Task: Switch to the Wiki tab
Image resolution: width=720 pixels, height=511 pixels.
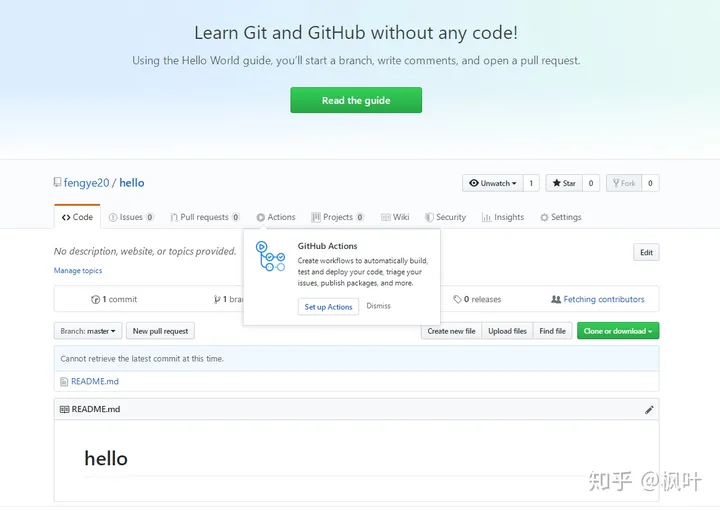Action: (395, 217)
